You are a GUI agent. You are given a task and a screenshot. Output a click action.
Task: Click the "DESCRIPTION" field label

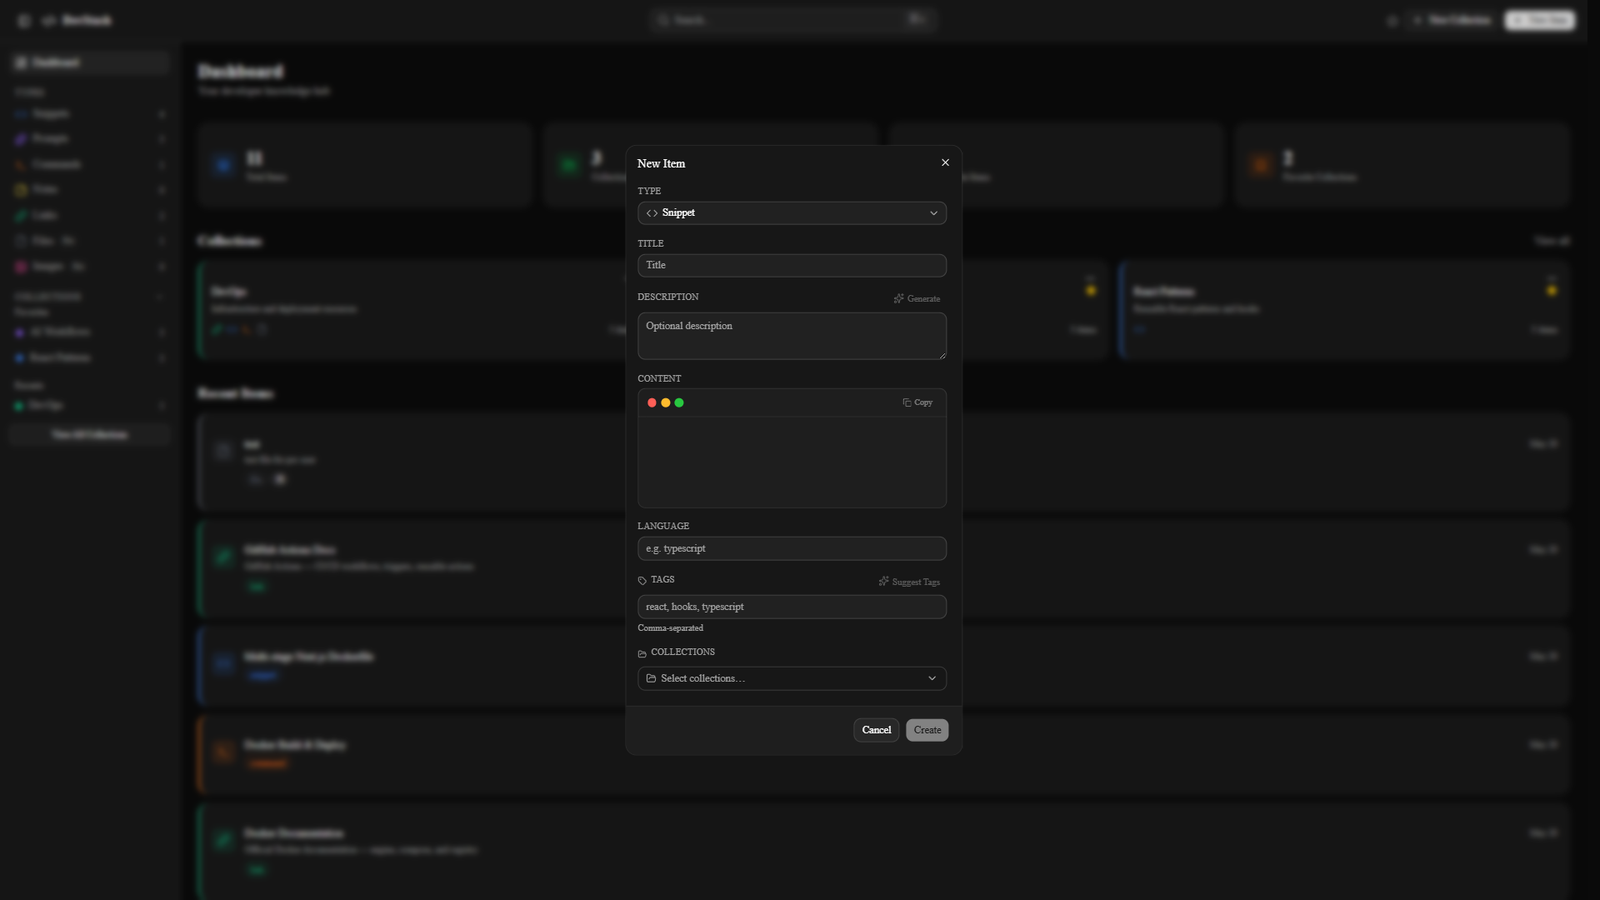coord(668,297)
